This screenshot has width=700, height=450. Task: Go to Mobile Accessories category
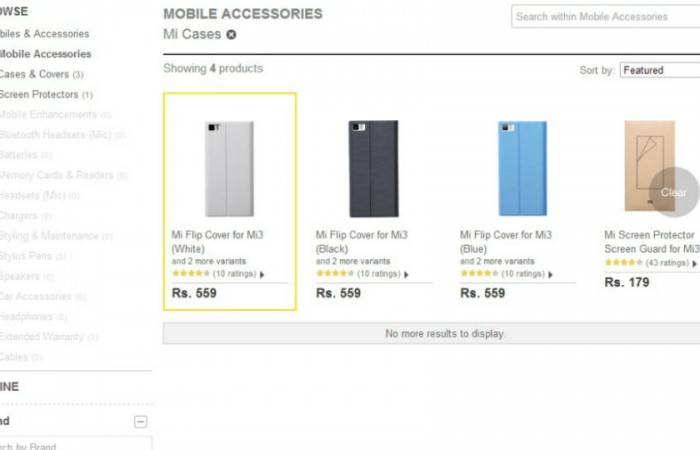[x=44, y=54]
